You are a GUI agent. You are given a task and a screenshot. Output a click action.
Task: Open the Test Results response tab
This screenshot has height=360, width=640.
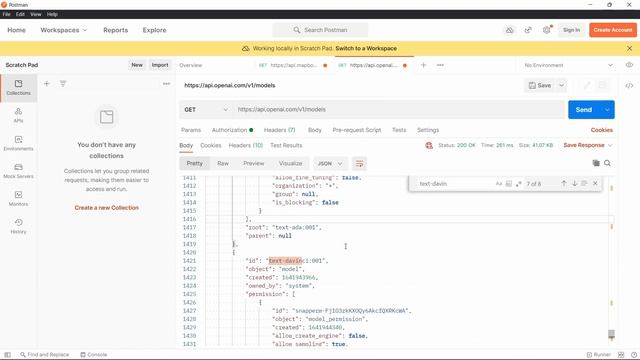(286, 145)
